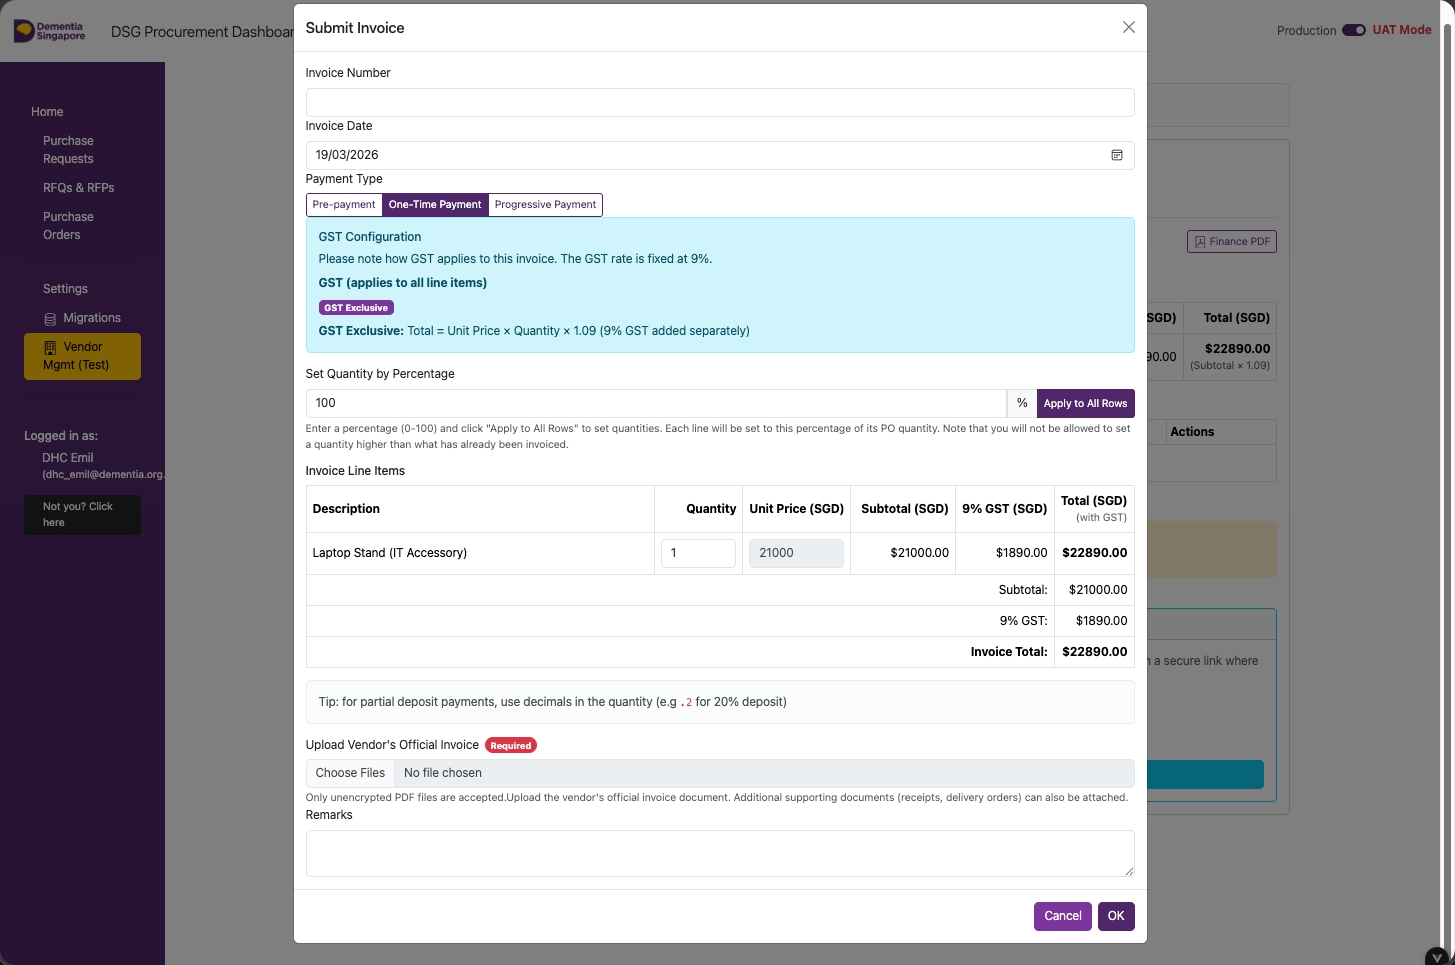Image resolution: width=1455 pixels, height=965 pixels.
Task: Click the percent sign addon
Action: (x=1022, y=403)
